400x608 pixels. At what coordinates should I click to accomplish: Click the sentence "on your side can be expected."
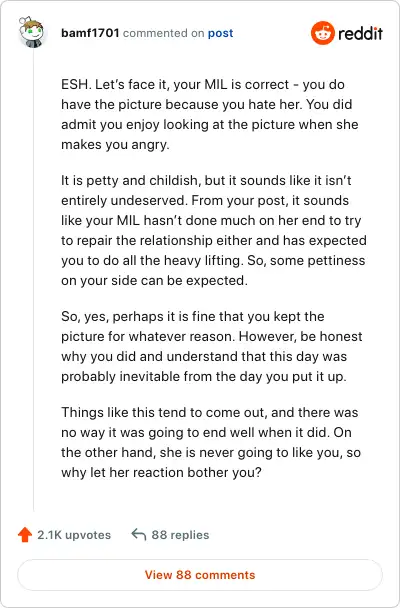[154, 280]
